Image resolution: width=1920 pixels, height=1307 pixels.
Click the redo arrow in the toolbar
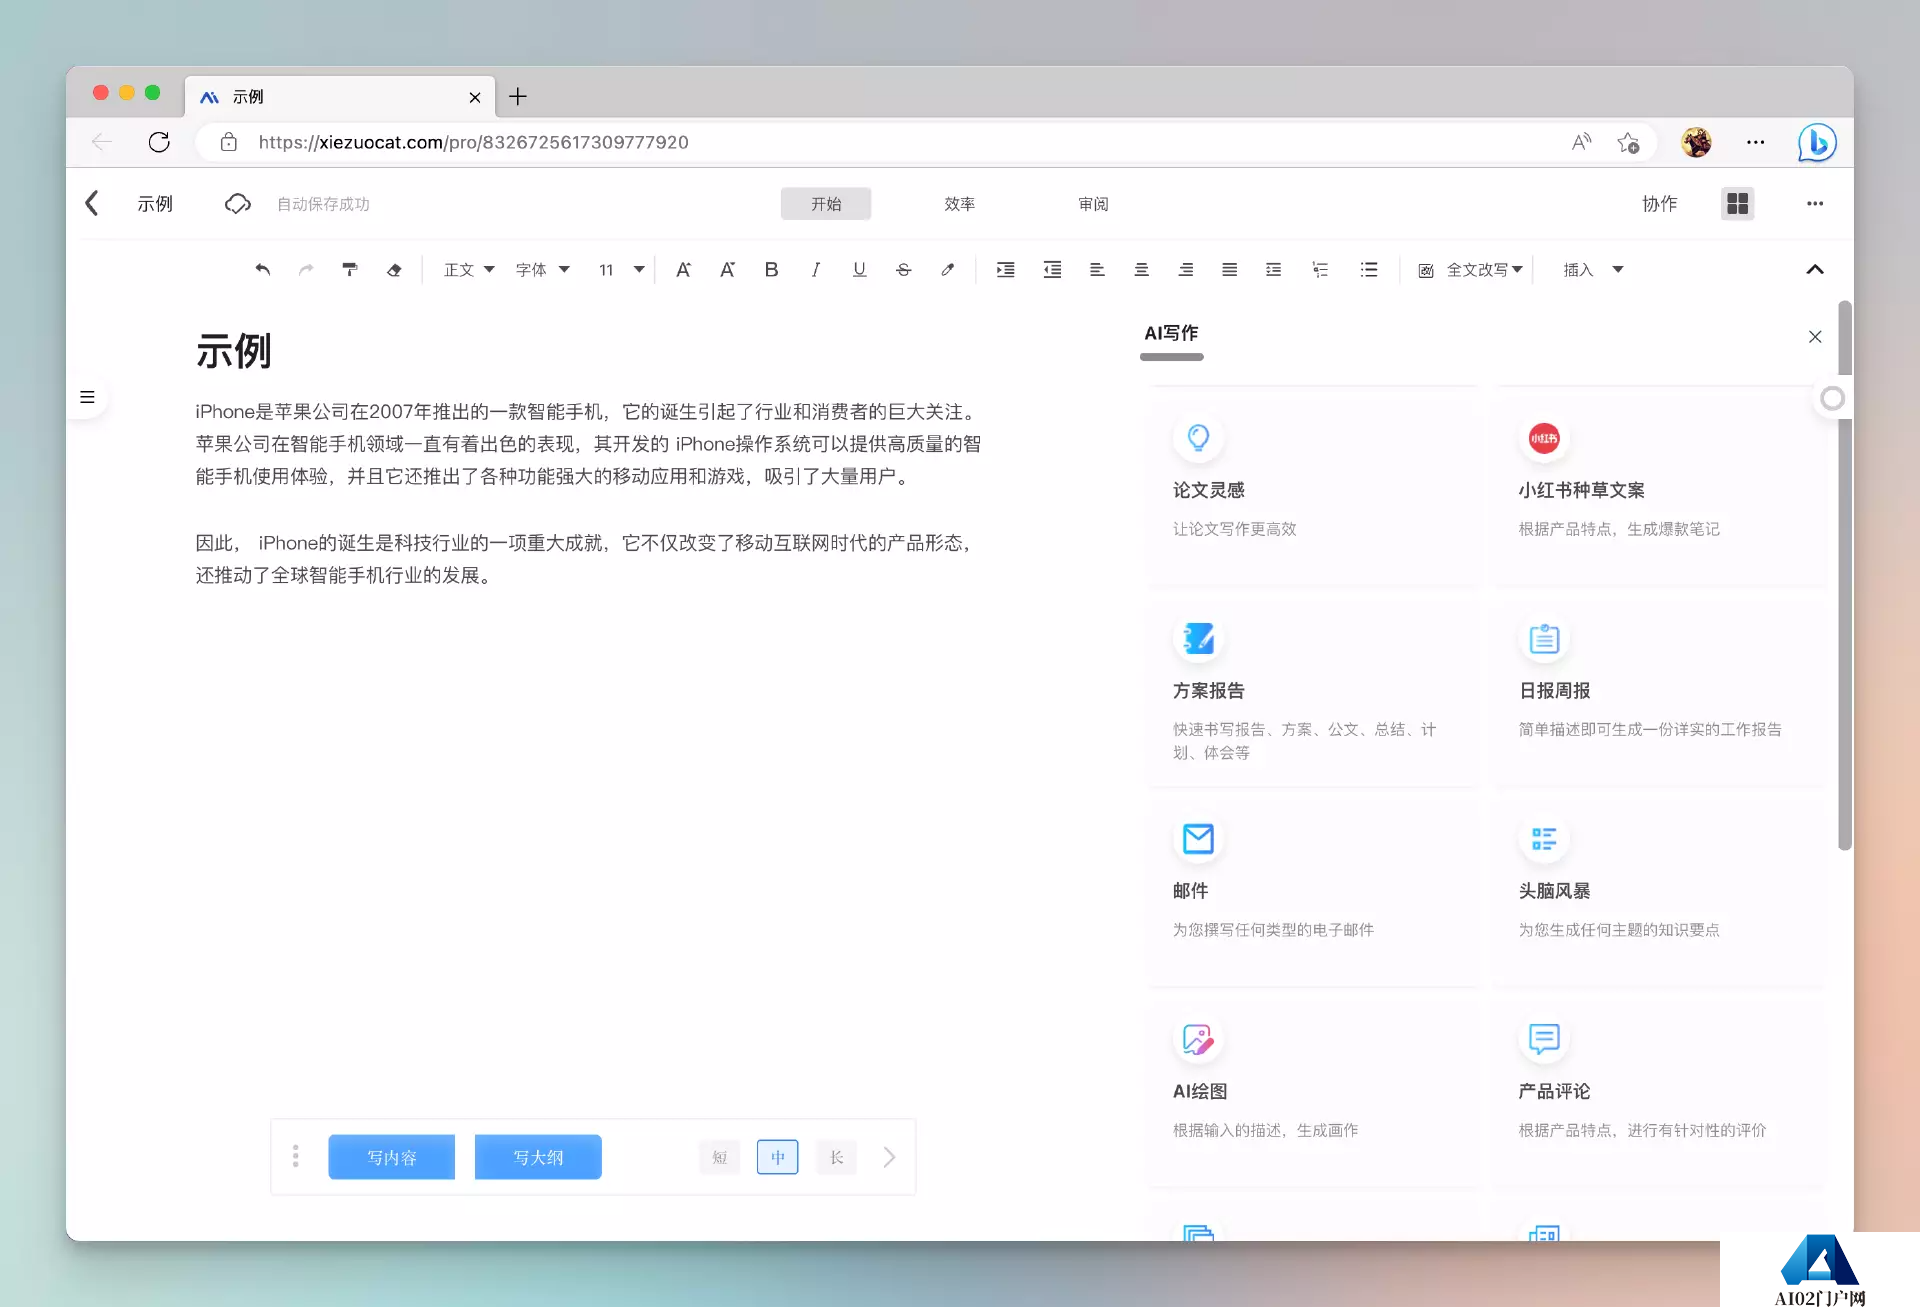point(306,269)
